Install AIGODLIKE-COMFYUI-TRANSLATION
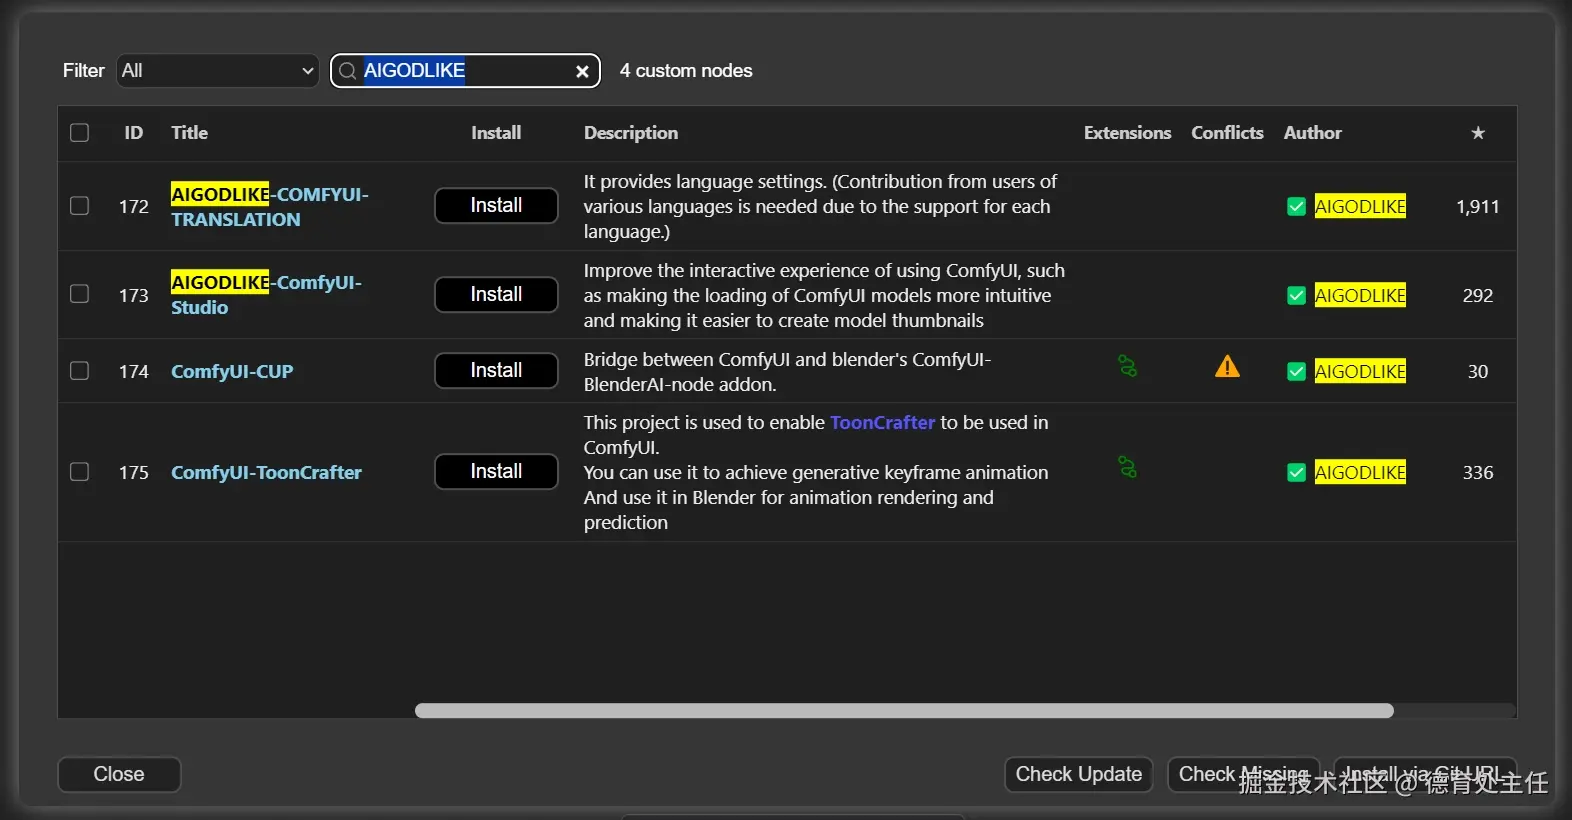1572x820 pixels. click(496, 206)
